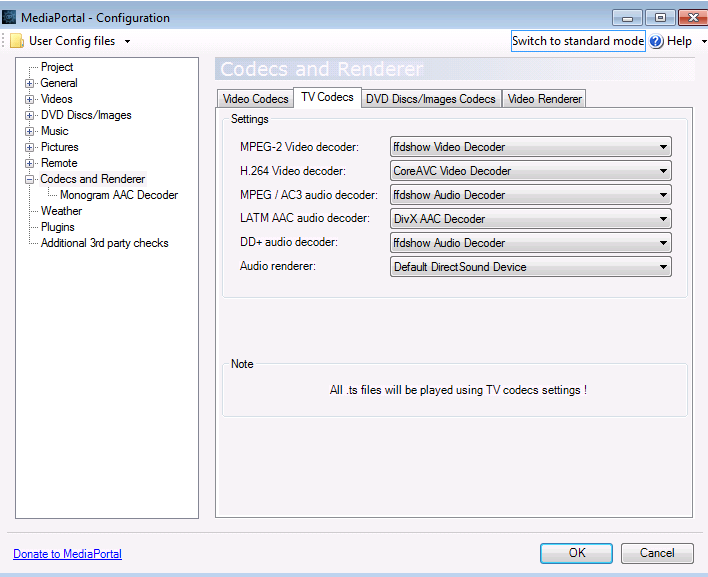This screenshot has width=708, height=577.
Task: Click the Donate to MediaPortal link
Action: point(67,554)
